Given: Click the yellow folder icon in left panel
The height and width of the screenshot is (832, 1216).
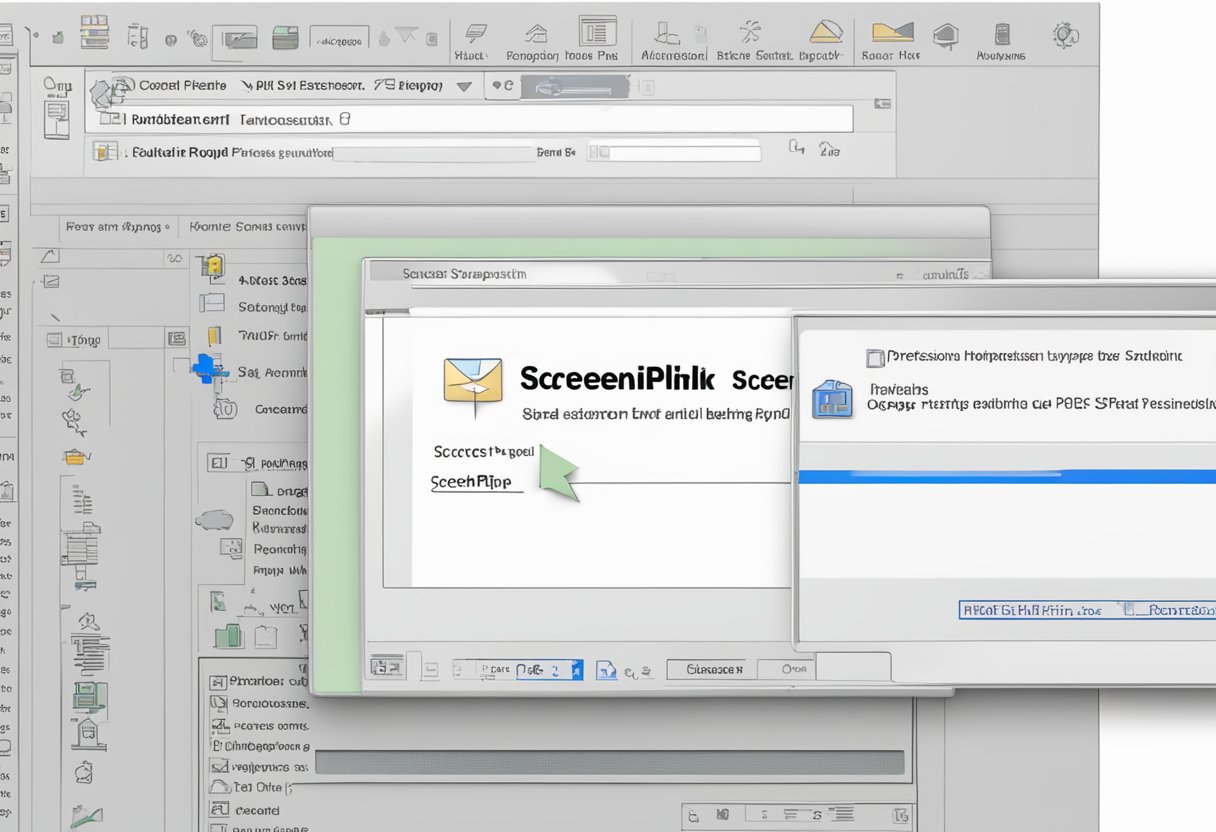Looking at the screenshot, I should pyautogui.click(x=74, y=457).
